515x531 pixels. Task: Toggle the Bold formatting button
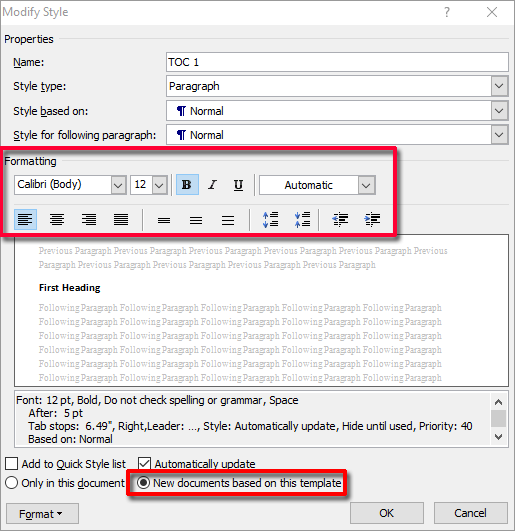click(187, 185)
